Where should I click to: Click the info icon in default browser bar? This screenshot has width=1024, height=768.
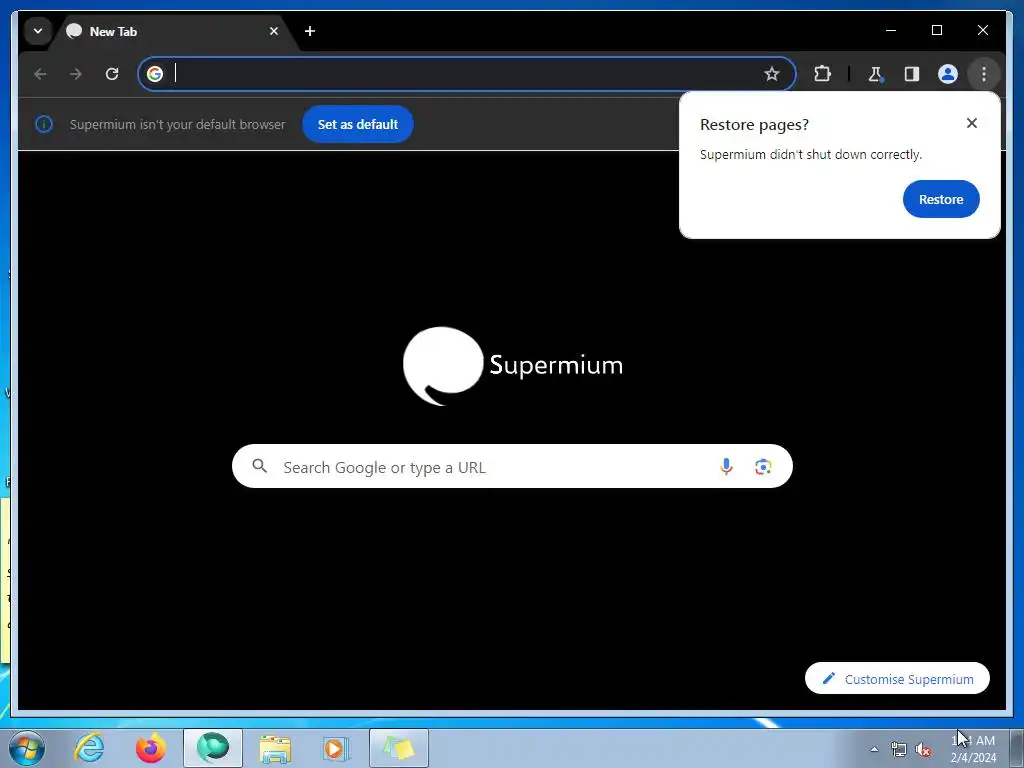pyautogui.click(x=44, y=124)
